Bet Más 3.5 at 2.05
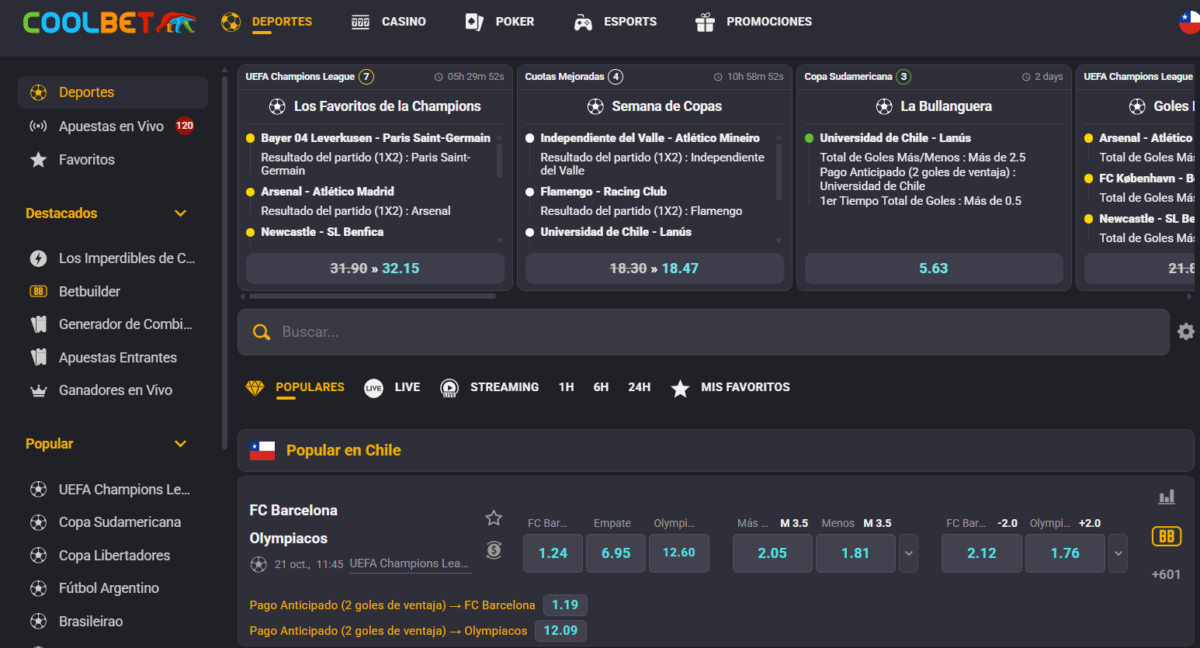The height and width of the screenshot is (648, 1200). tap(772, 553)
